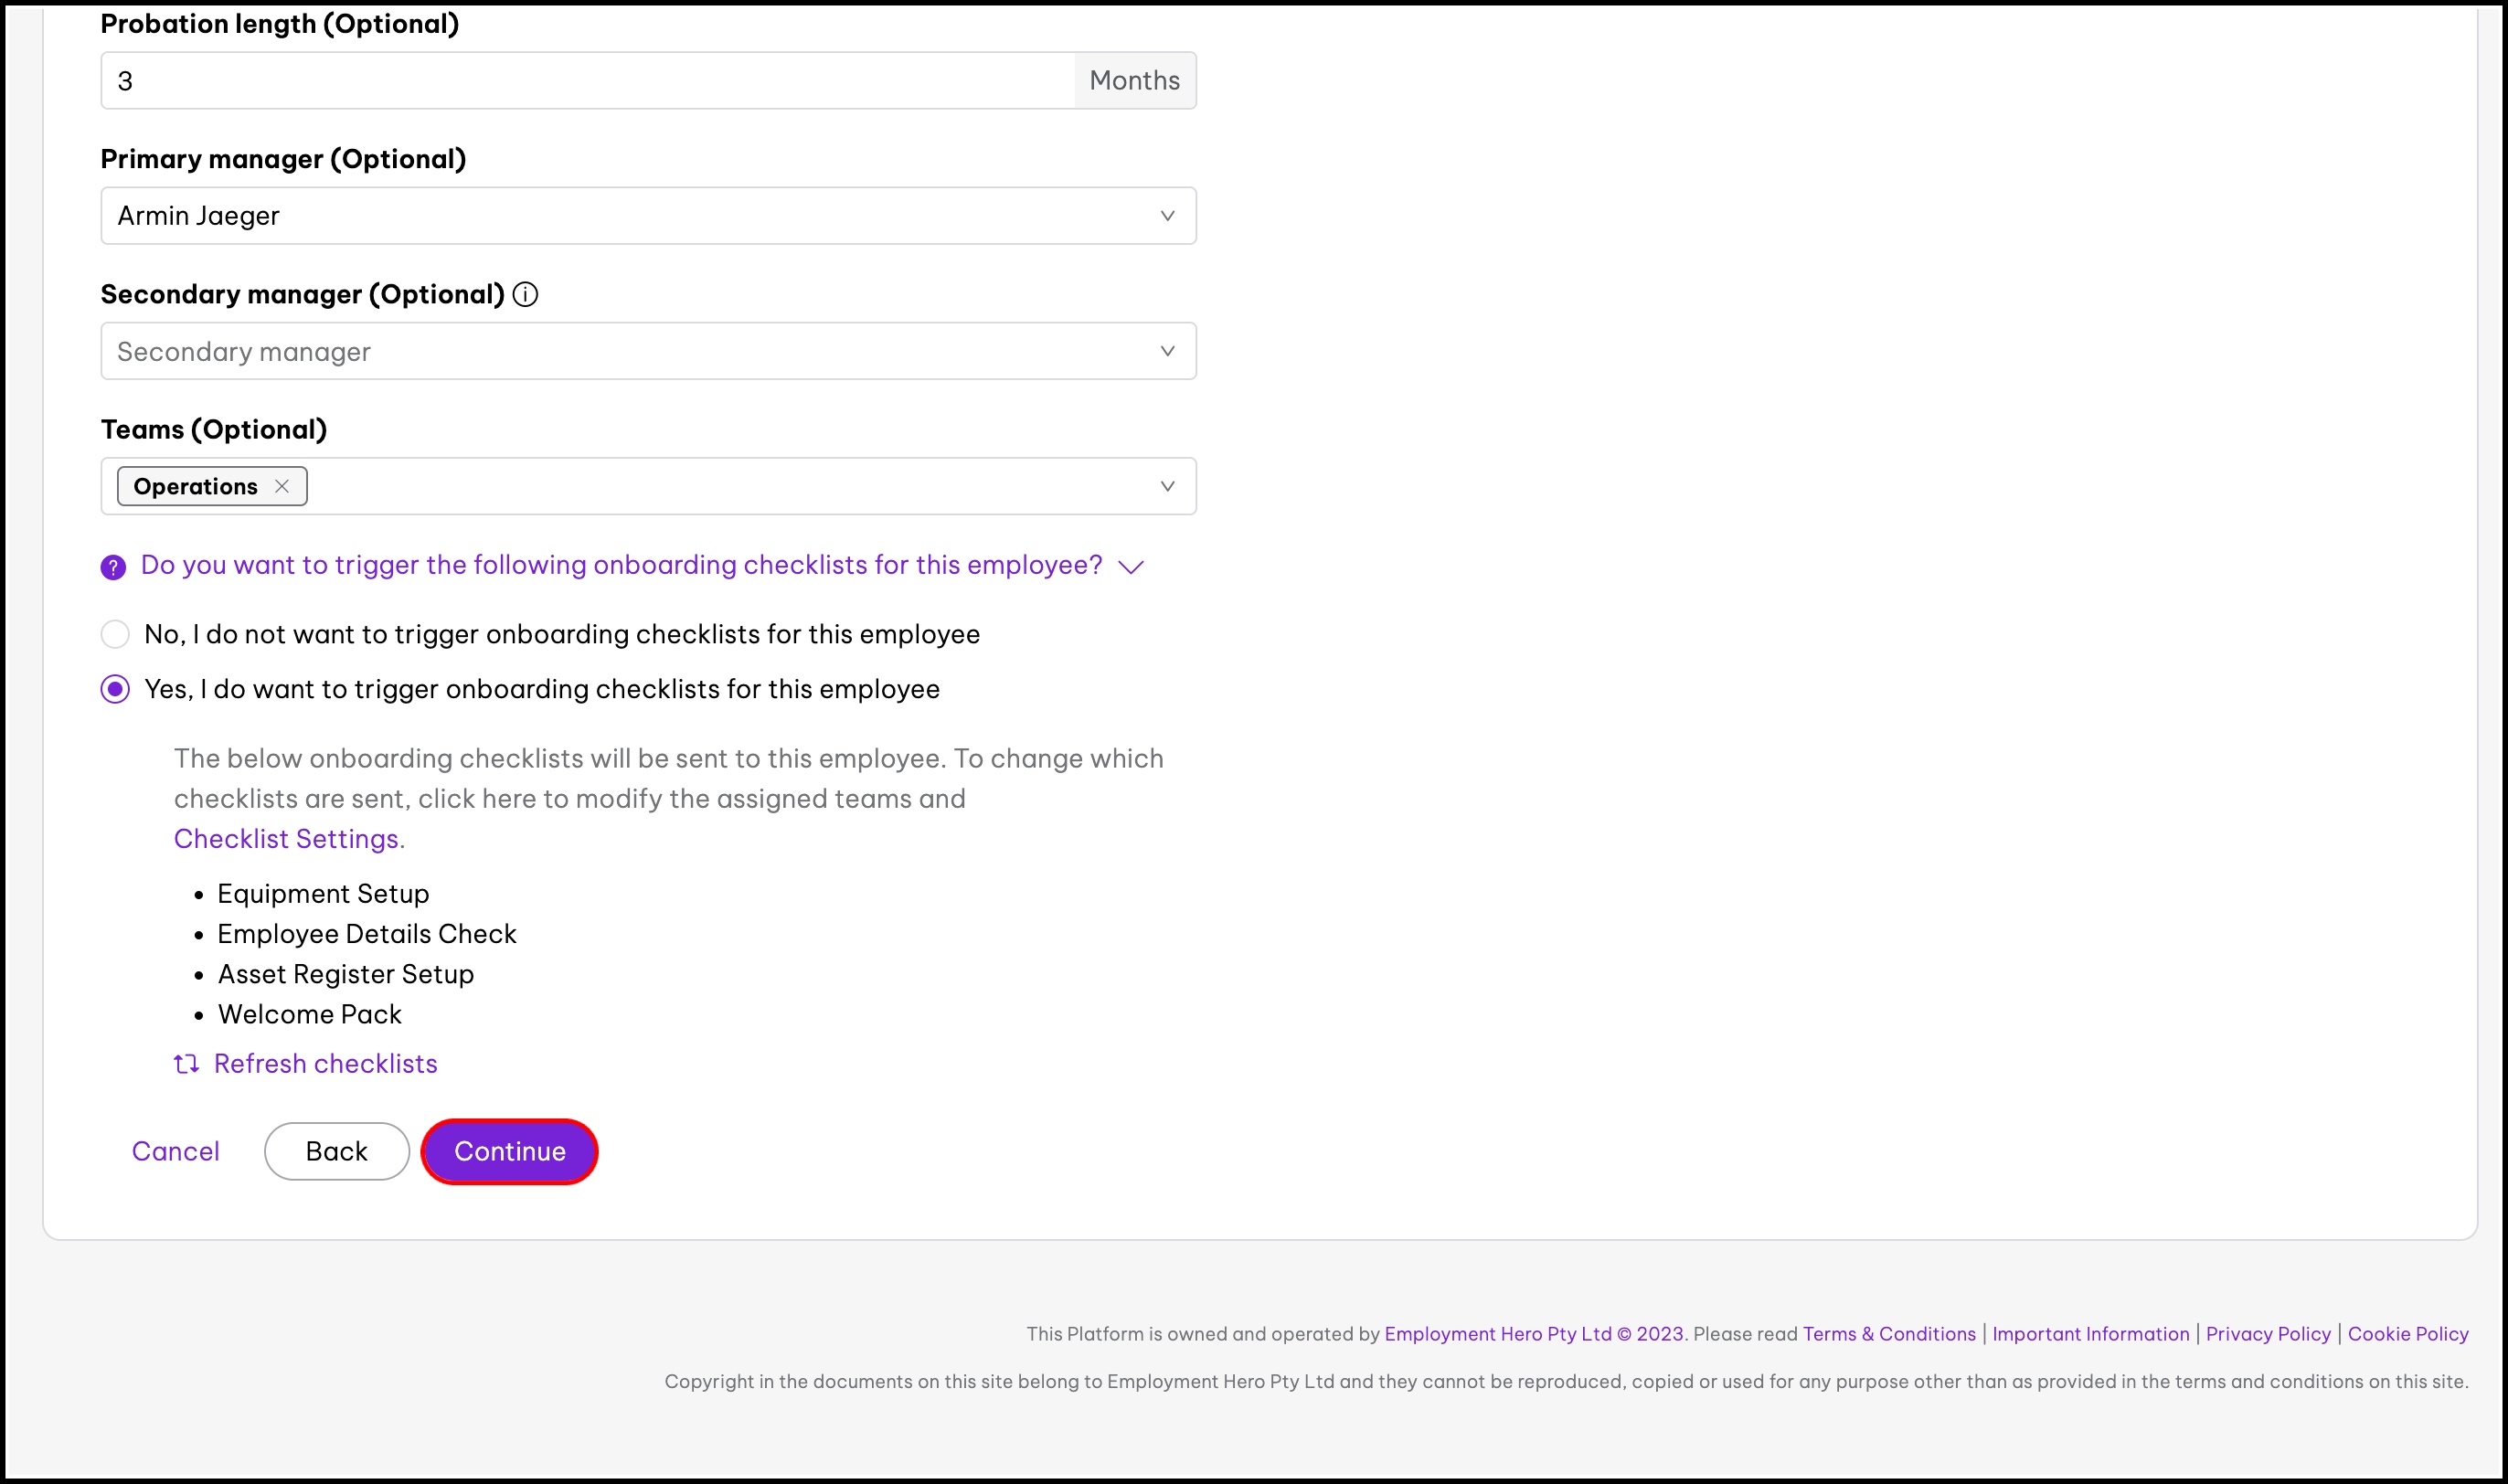The height and width of the screenshot is (1484, 2508).
Task: Expand the Teams dropdown arrow
Action: (x=1166, y=486)
